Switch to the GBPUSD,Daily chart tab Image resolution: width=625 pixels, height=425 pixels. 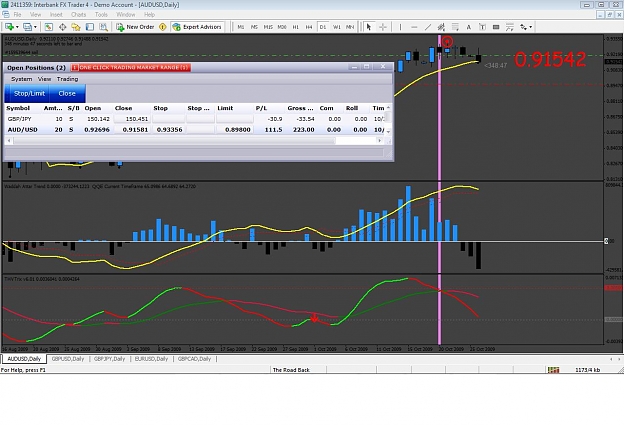point(68,359)
